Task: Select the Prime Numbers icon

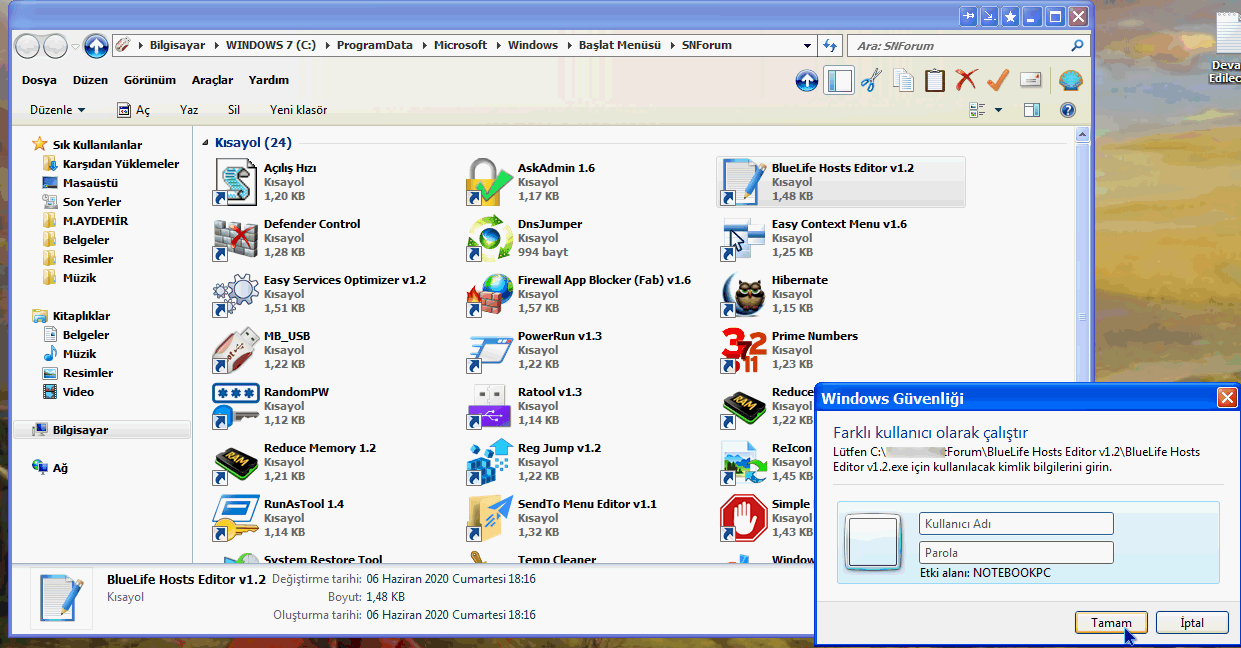Action: point(744,351)
